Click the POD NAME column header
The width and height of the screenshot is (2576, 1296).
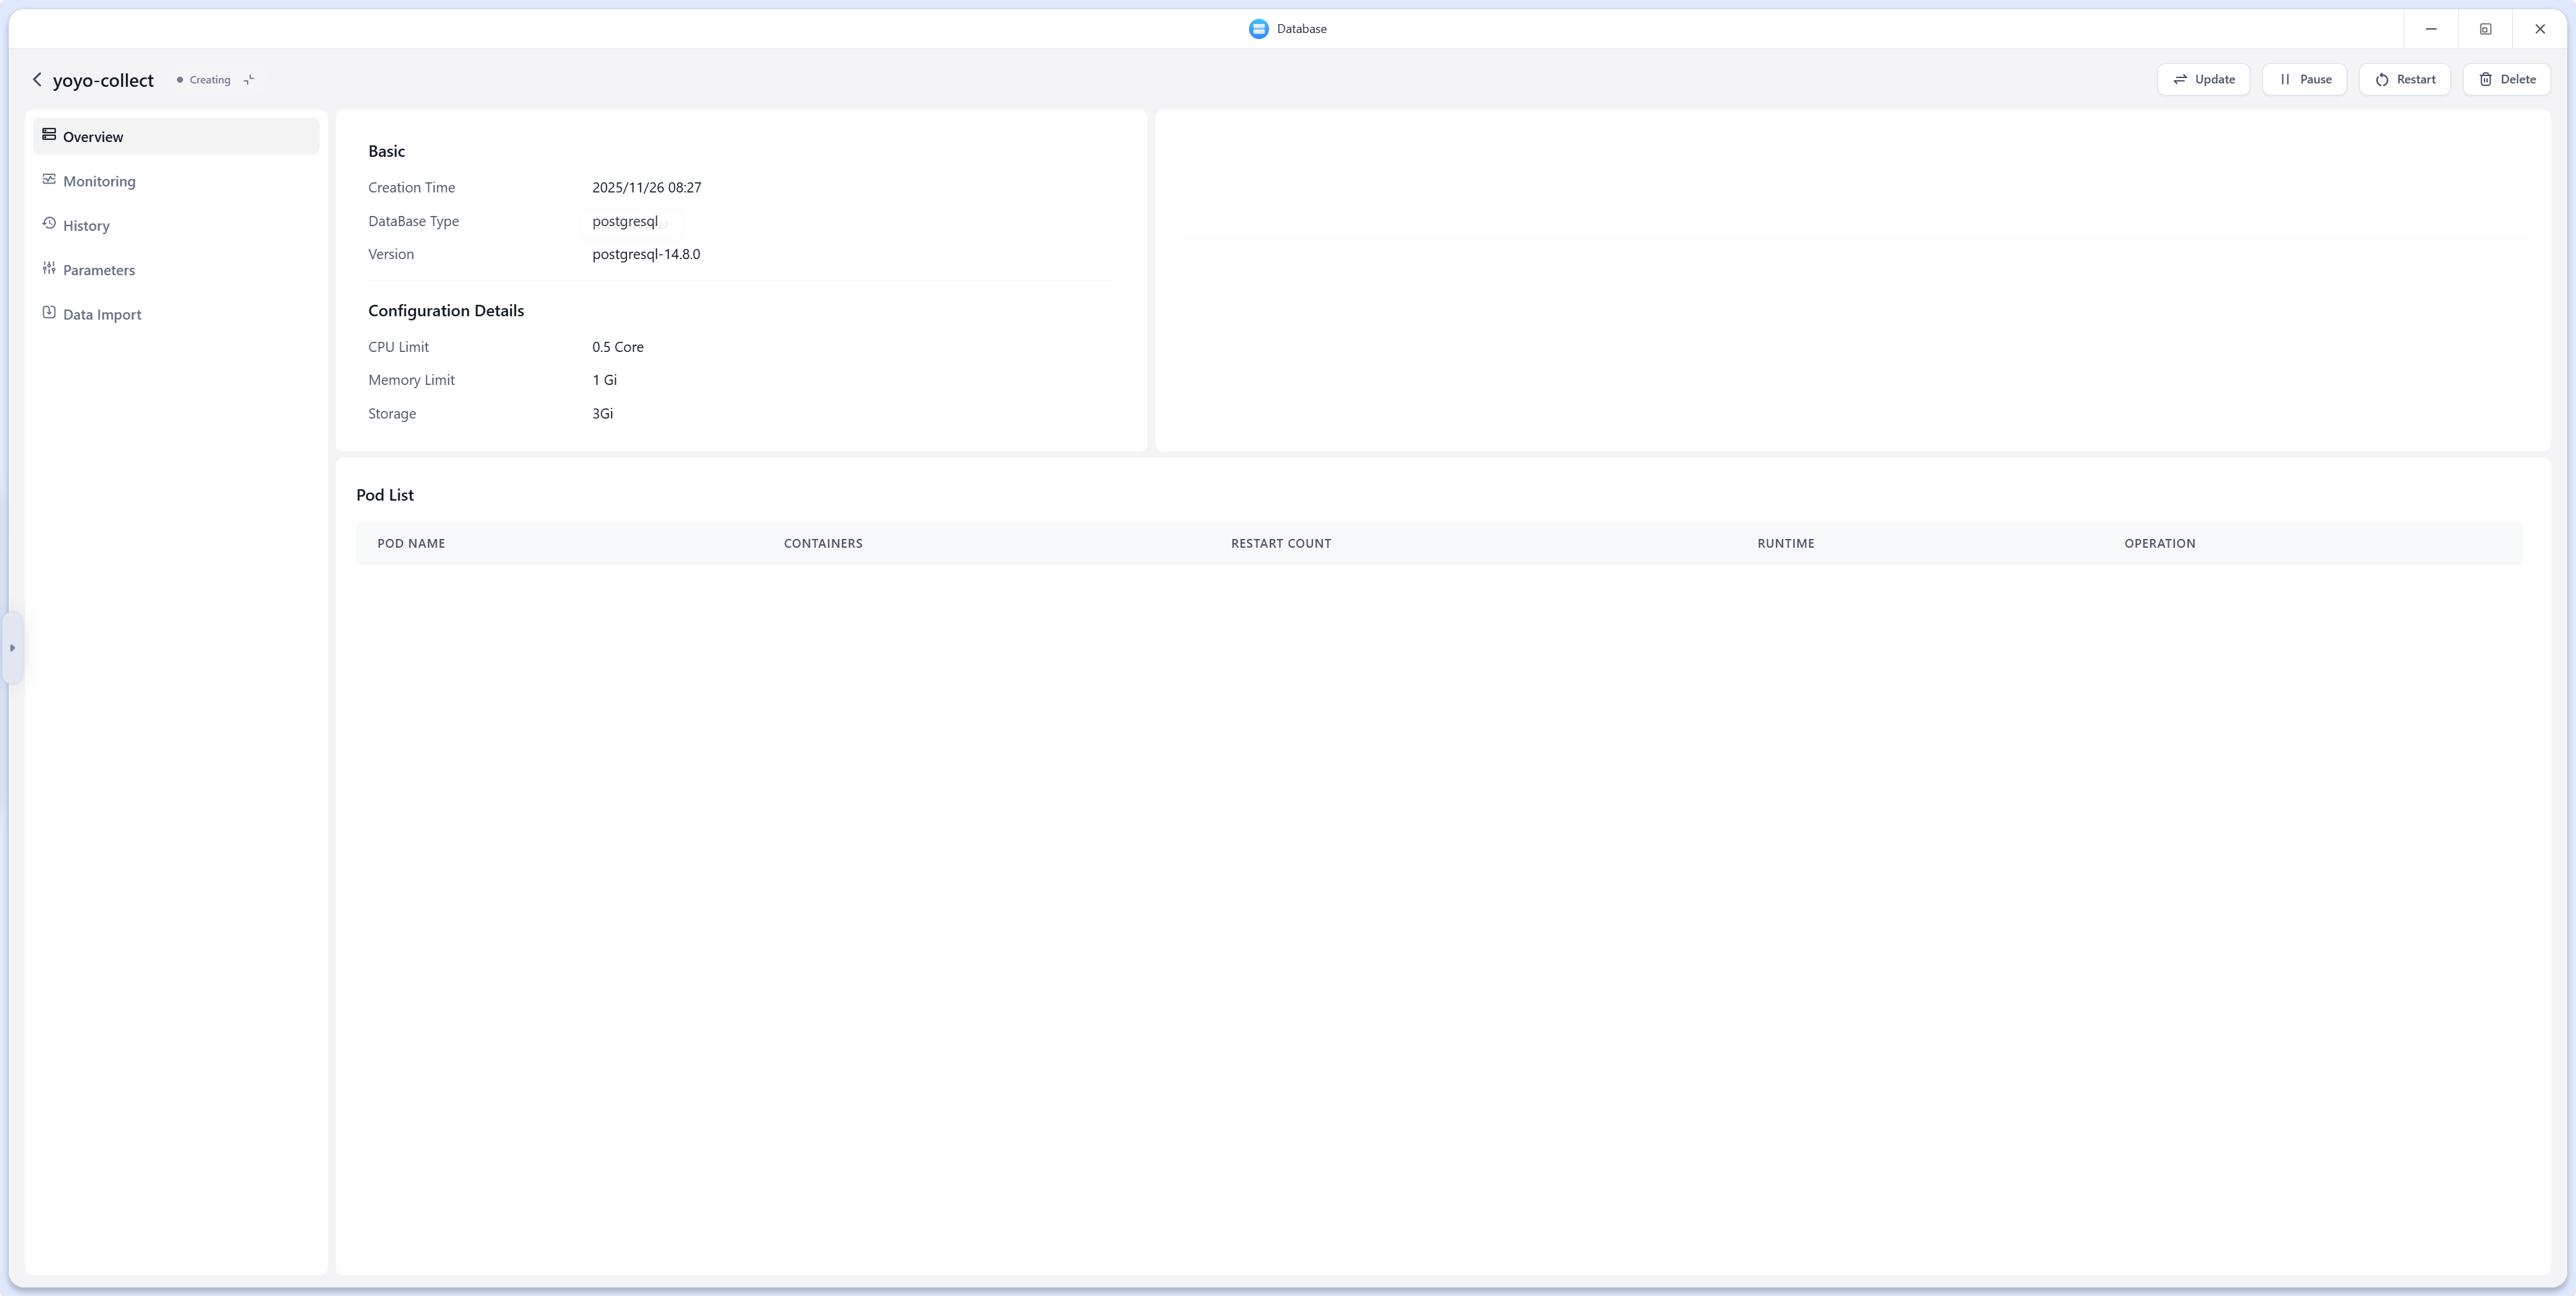click(411, 544)
